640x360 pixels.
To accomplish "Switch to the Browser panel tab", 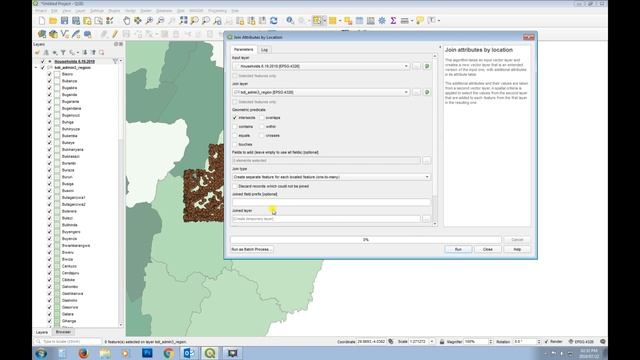I will point(63,332).
